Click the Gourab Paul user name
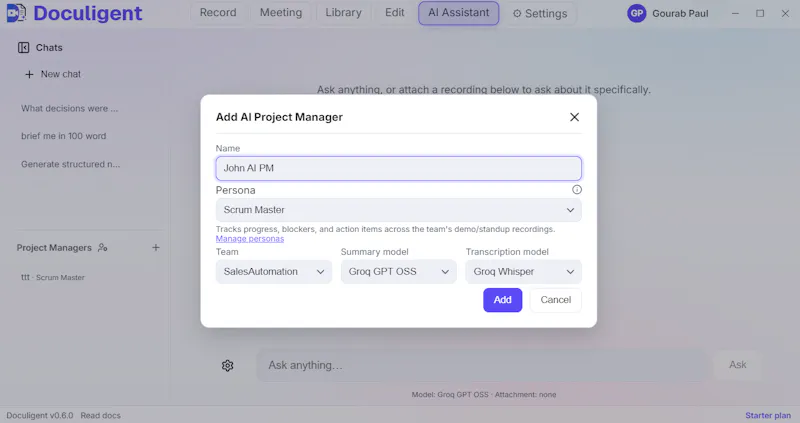The width and height of the screenshot is (800, 423). (680, 14)
